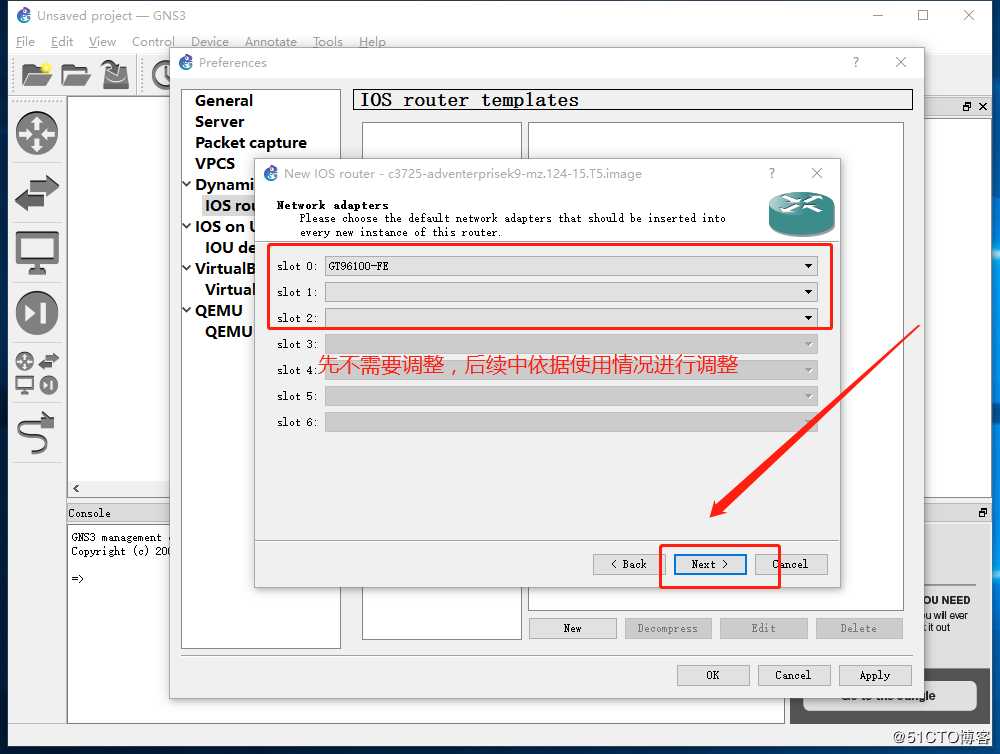
Task: Save project toolbar icon
Action: coord(115,75)
